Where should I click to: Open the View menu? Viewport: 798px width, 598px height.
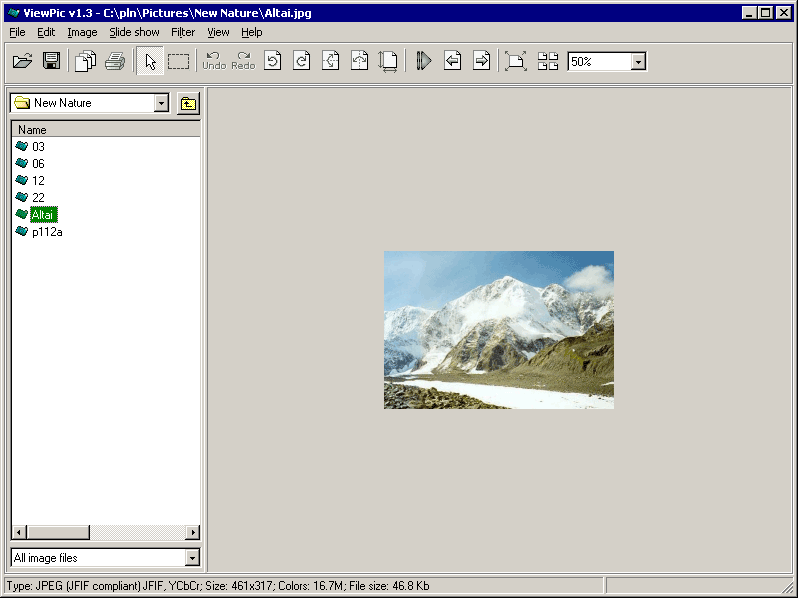pos(218,32)
